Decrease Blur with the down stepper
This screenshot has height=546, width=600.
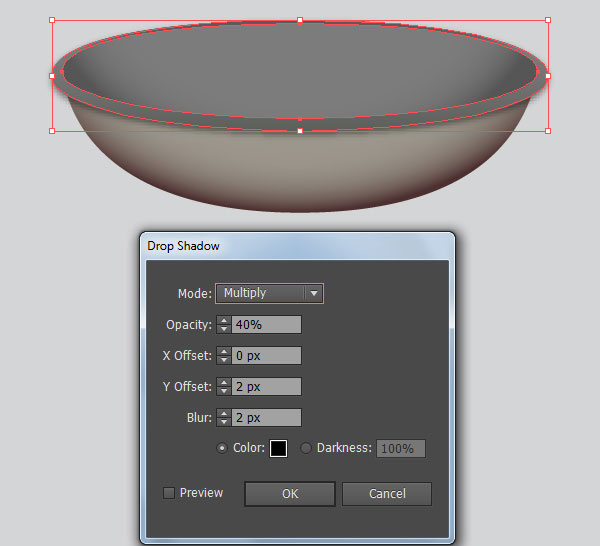(224, 422)
